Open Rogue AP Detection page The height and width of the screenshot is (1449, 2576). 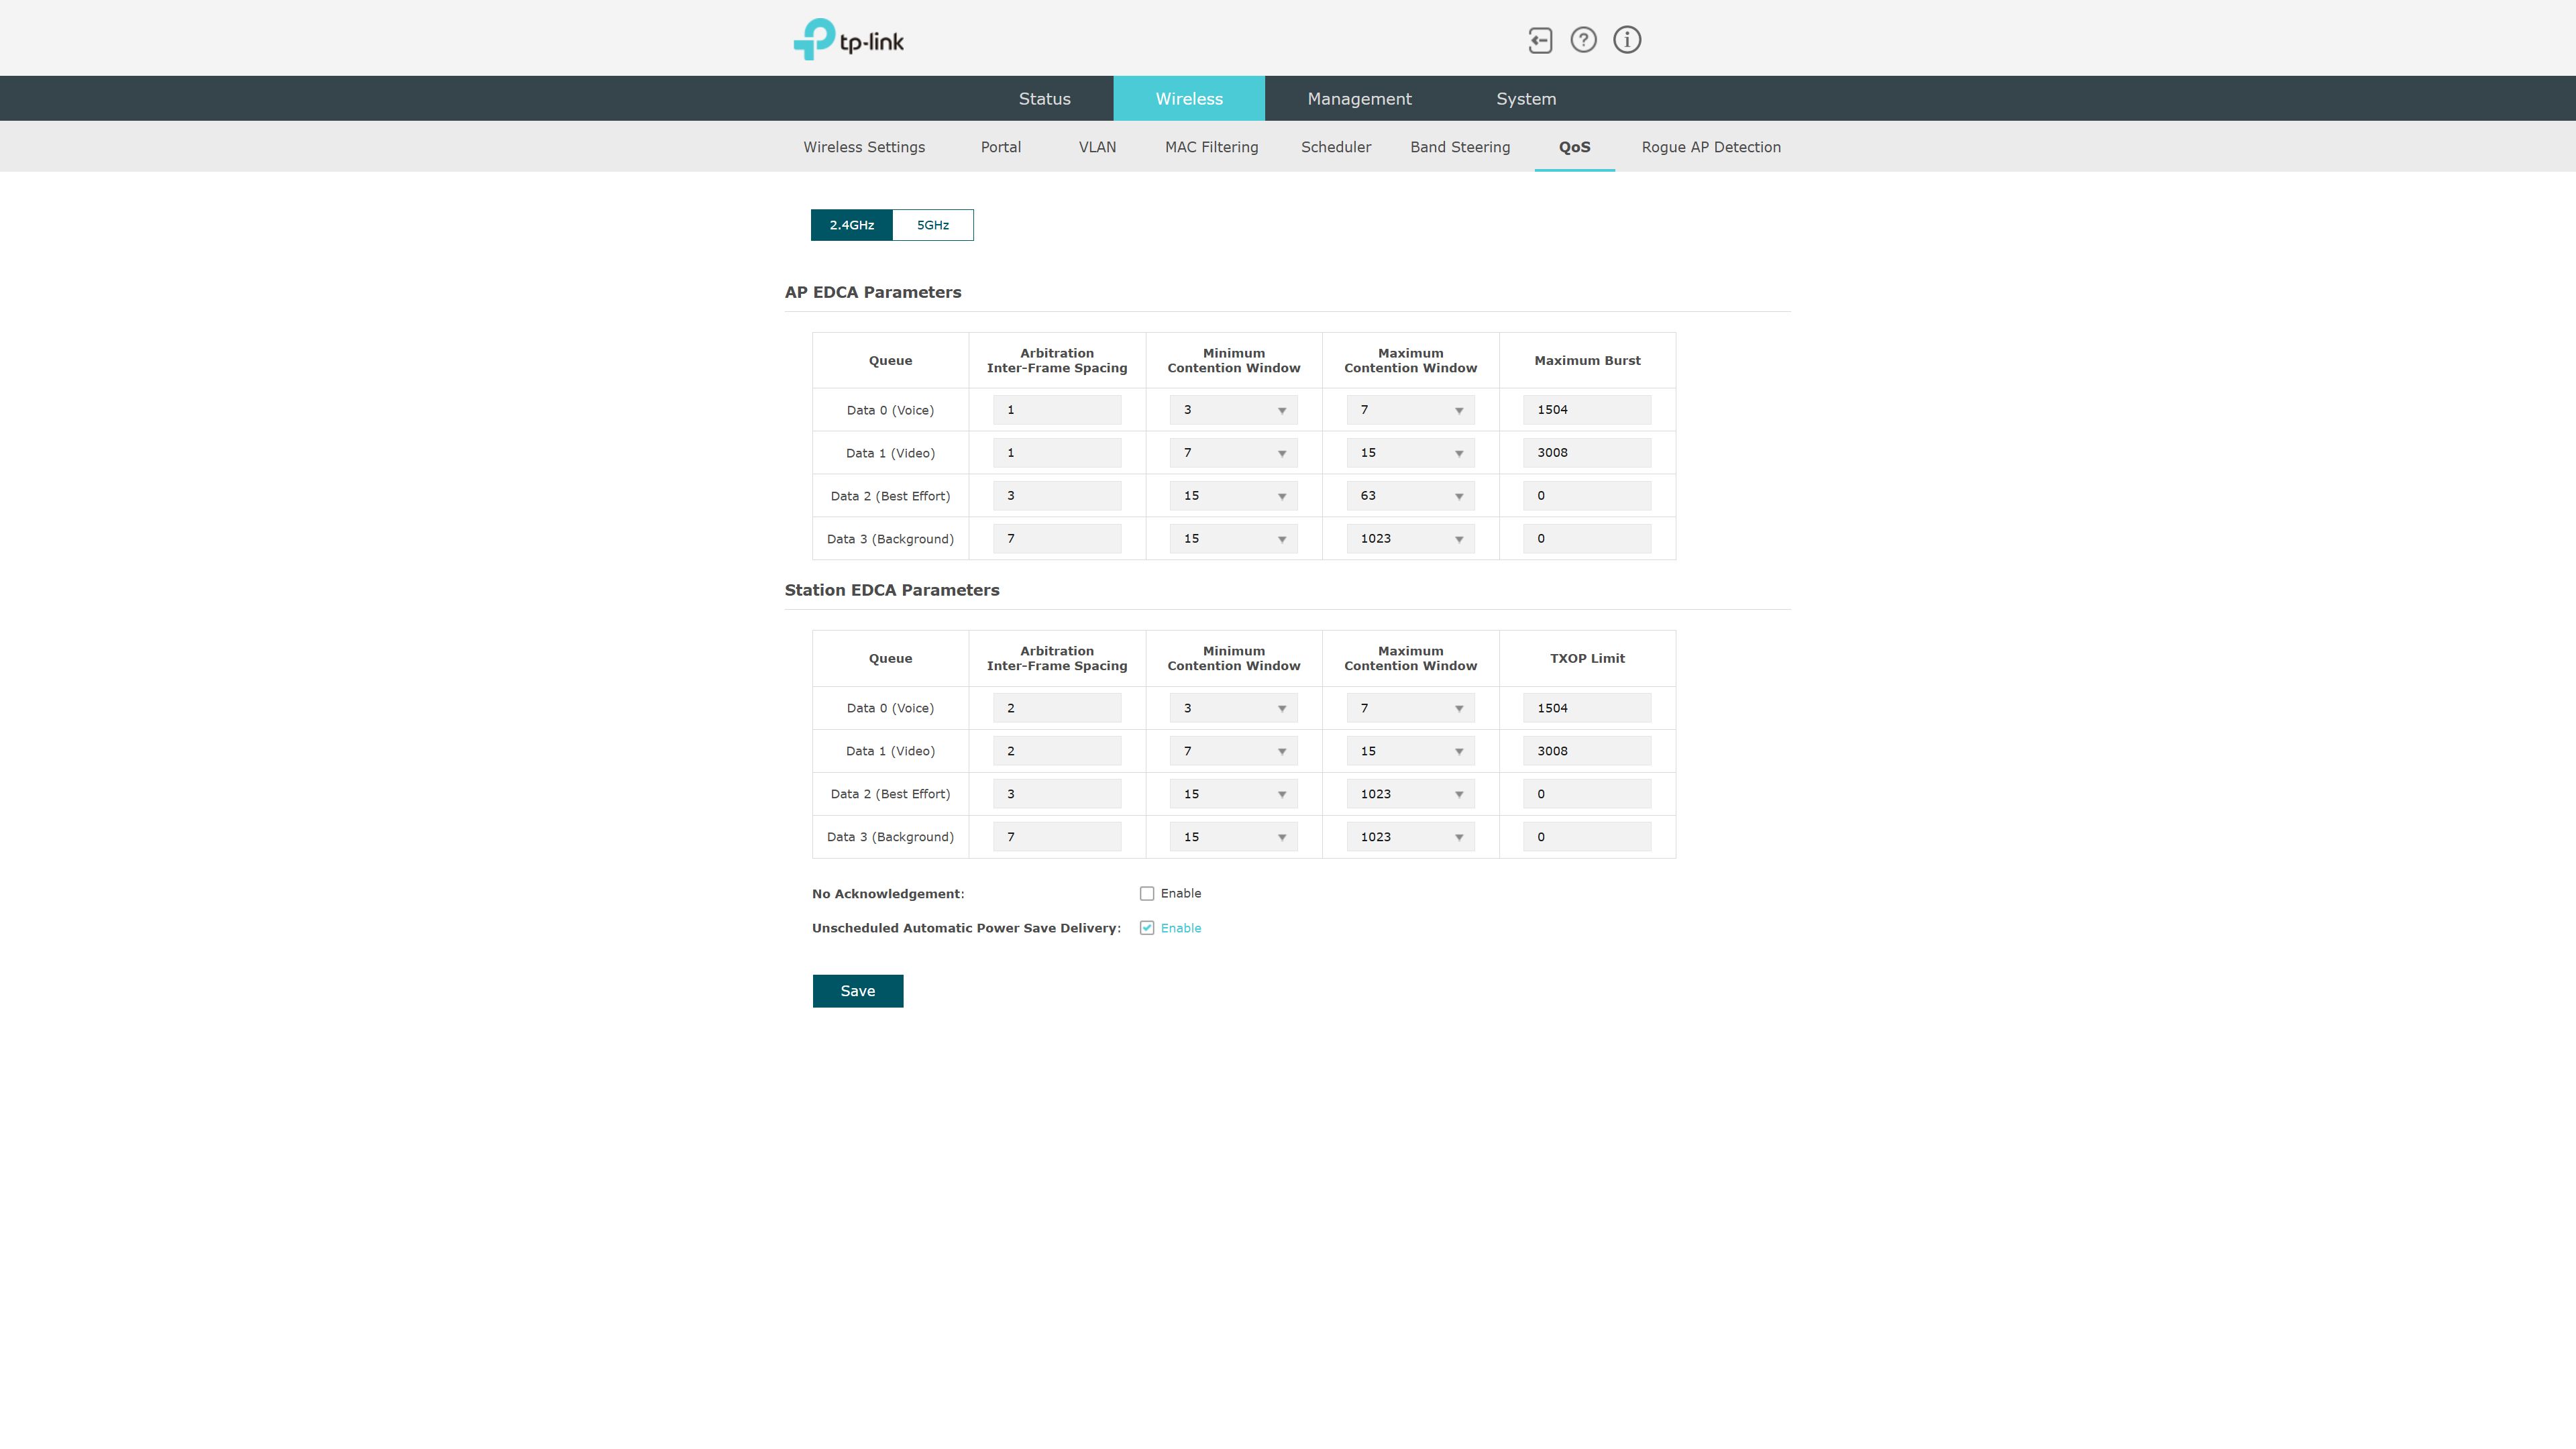pyautogui.click(x=1710, y=147)
